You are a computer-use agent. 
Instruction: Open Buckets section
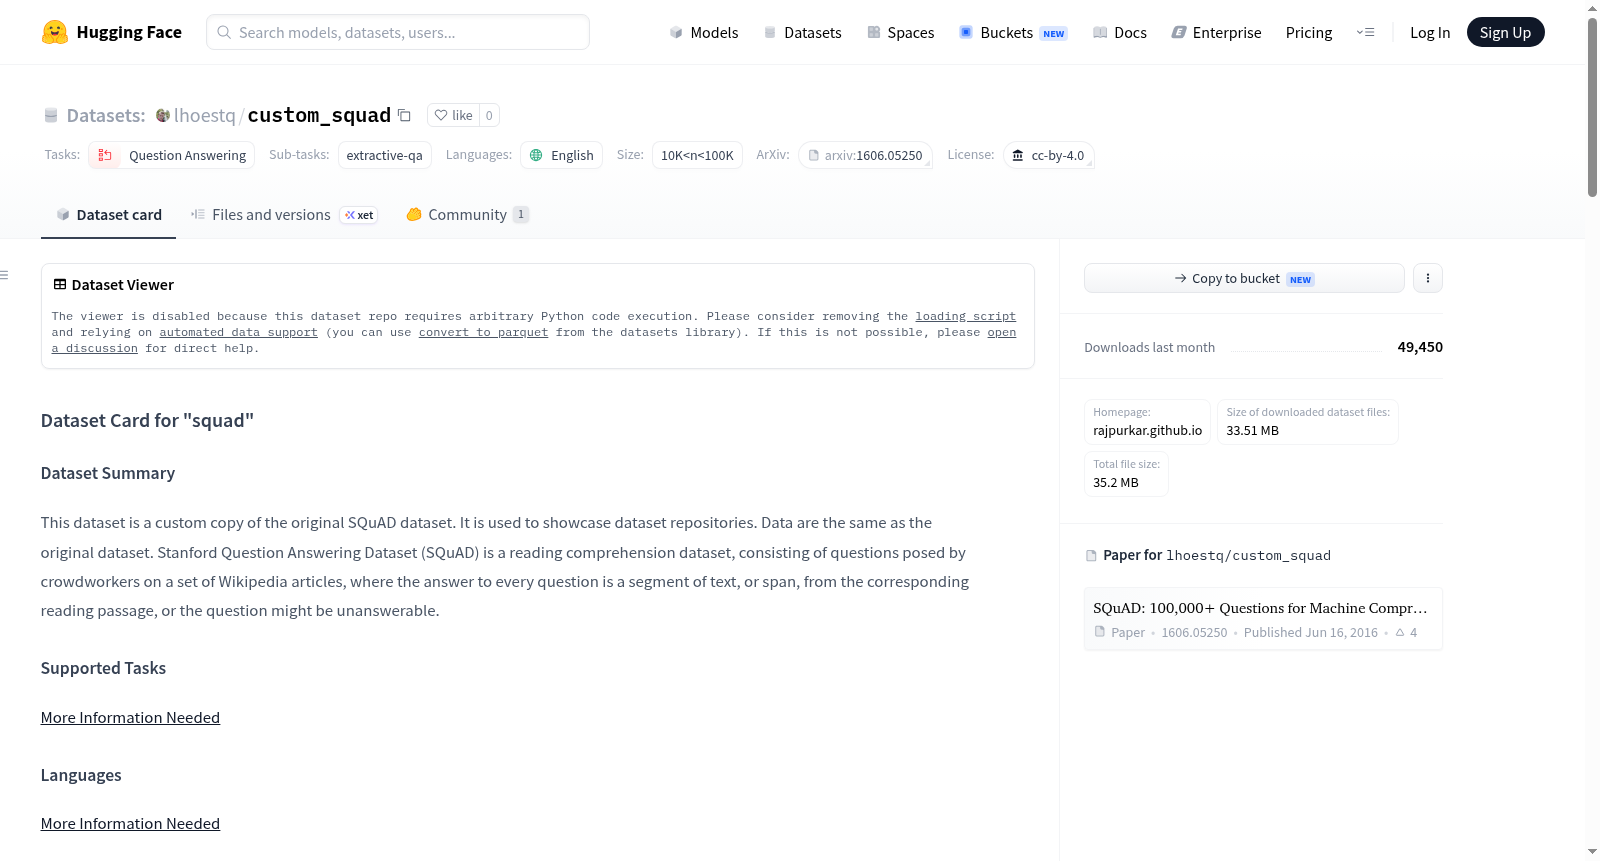click(x=1013, y=32)
